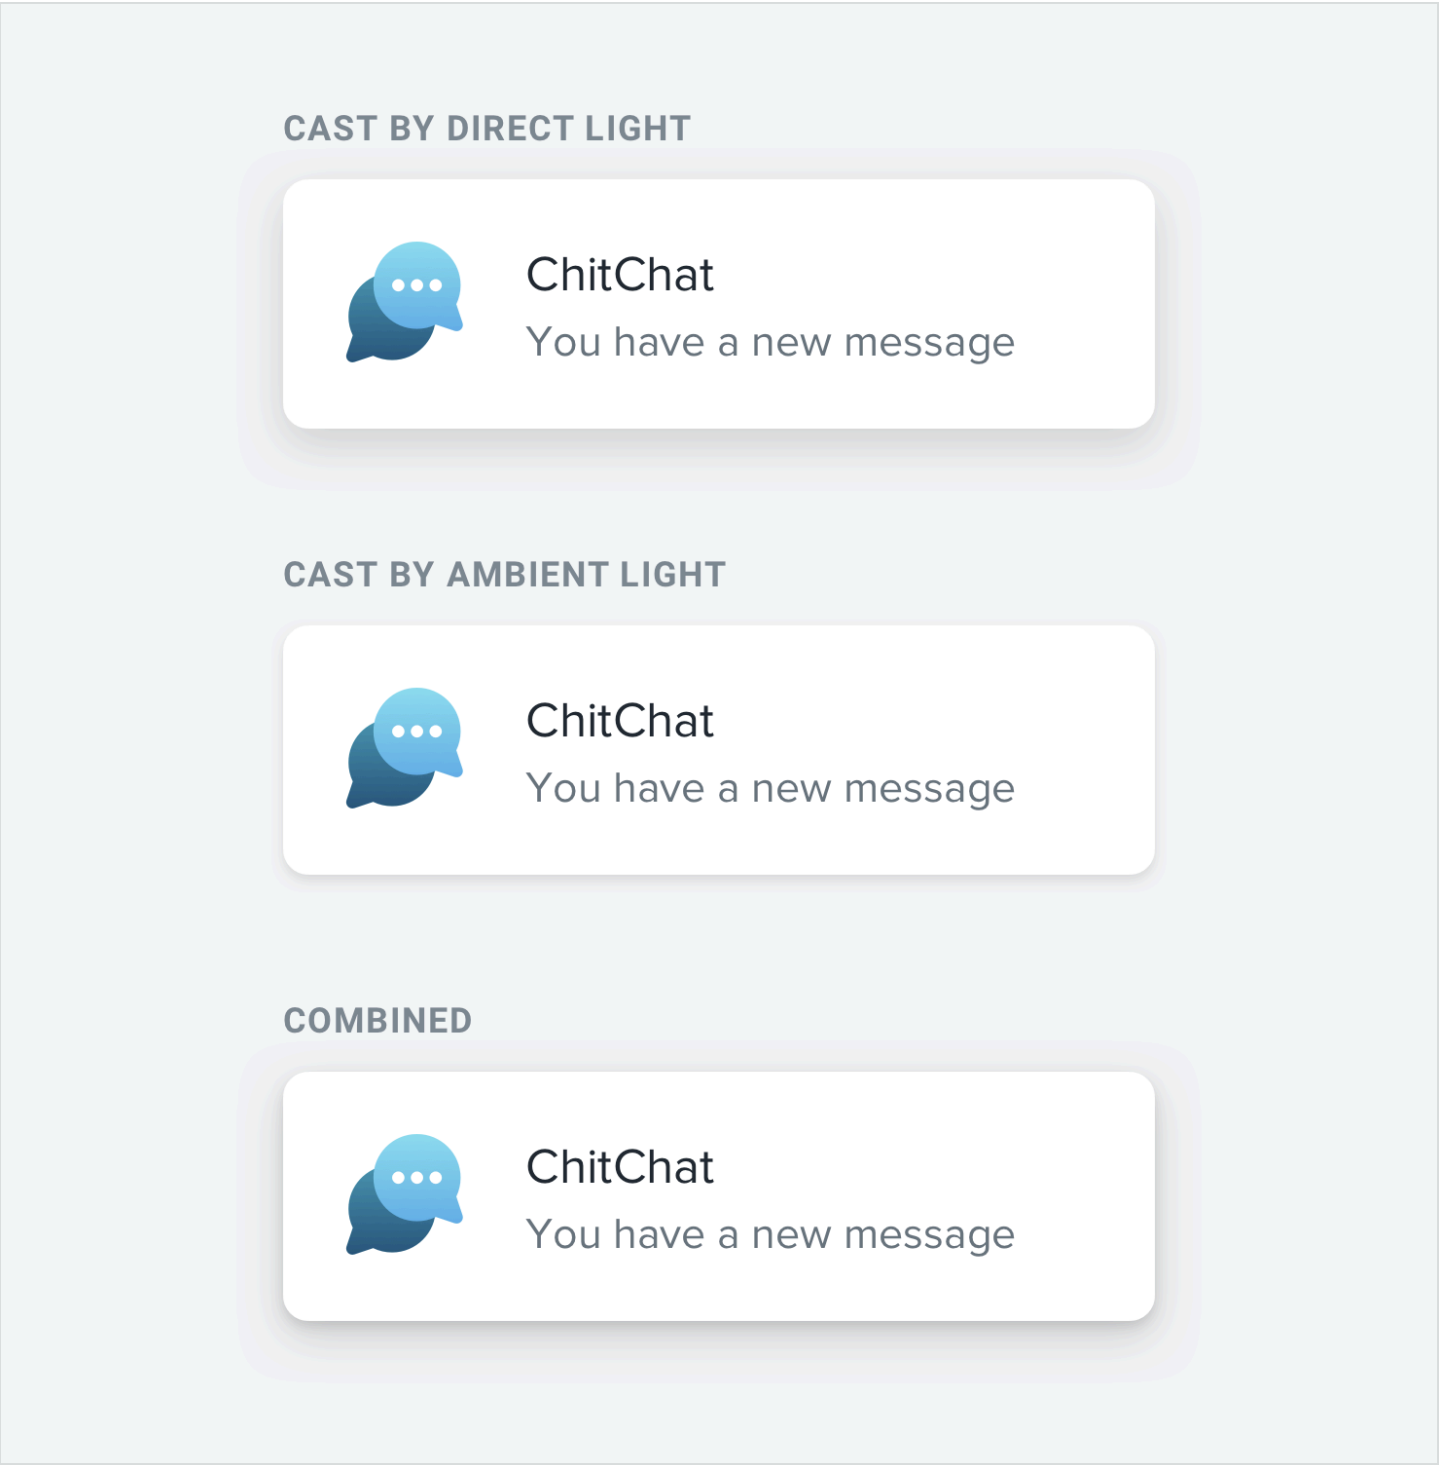
Task: Open the ChitChat title in Ambient Light card
Action: (620, 721)
